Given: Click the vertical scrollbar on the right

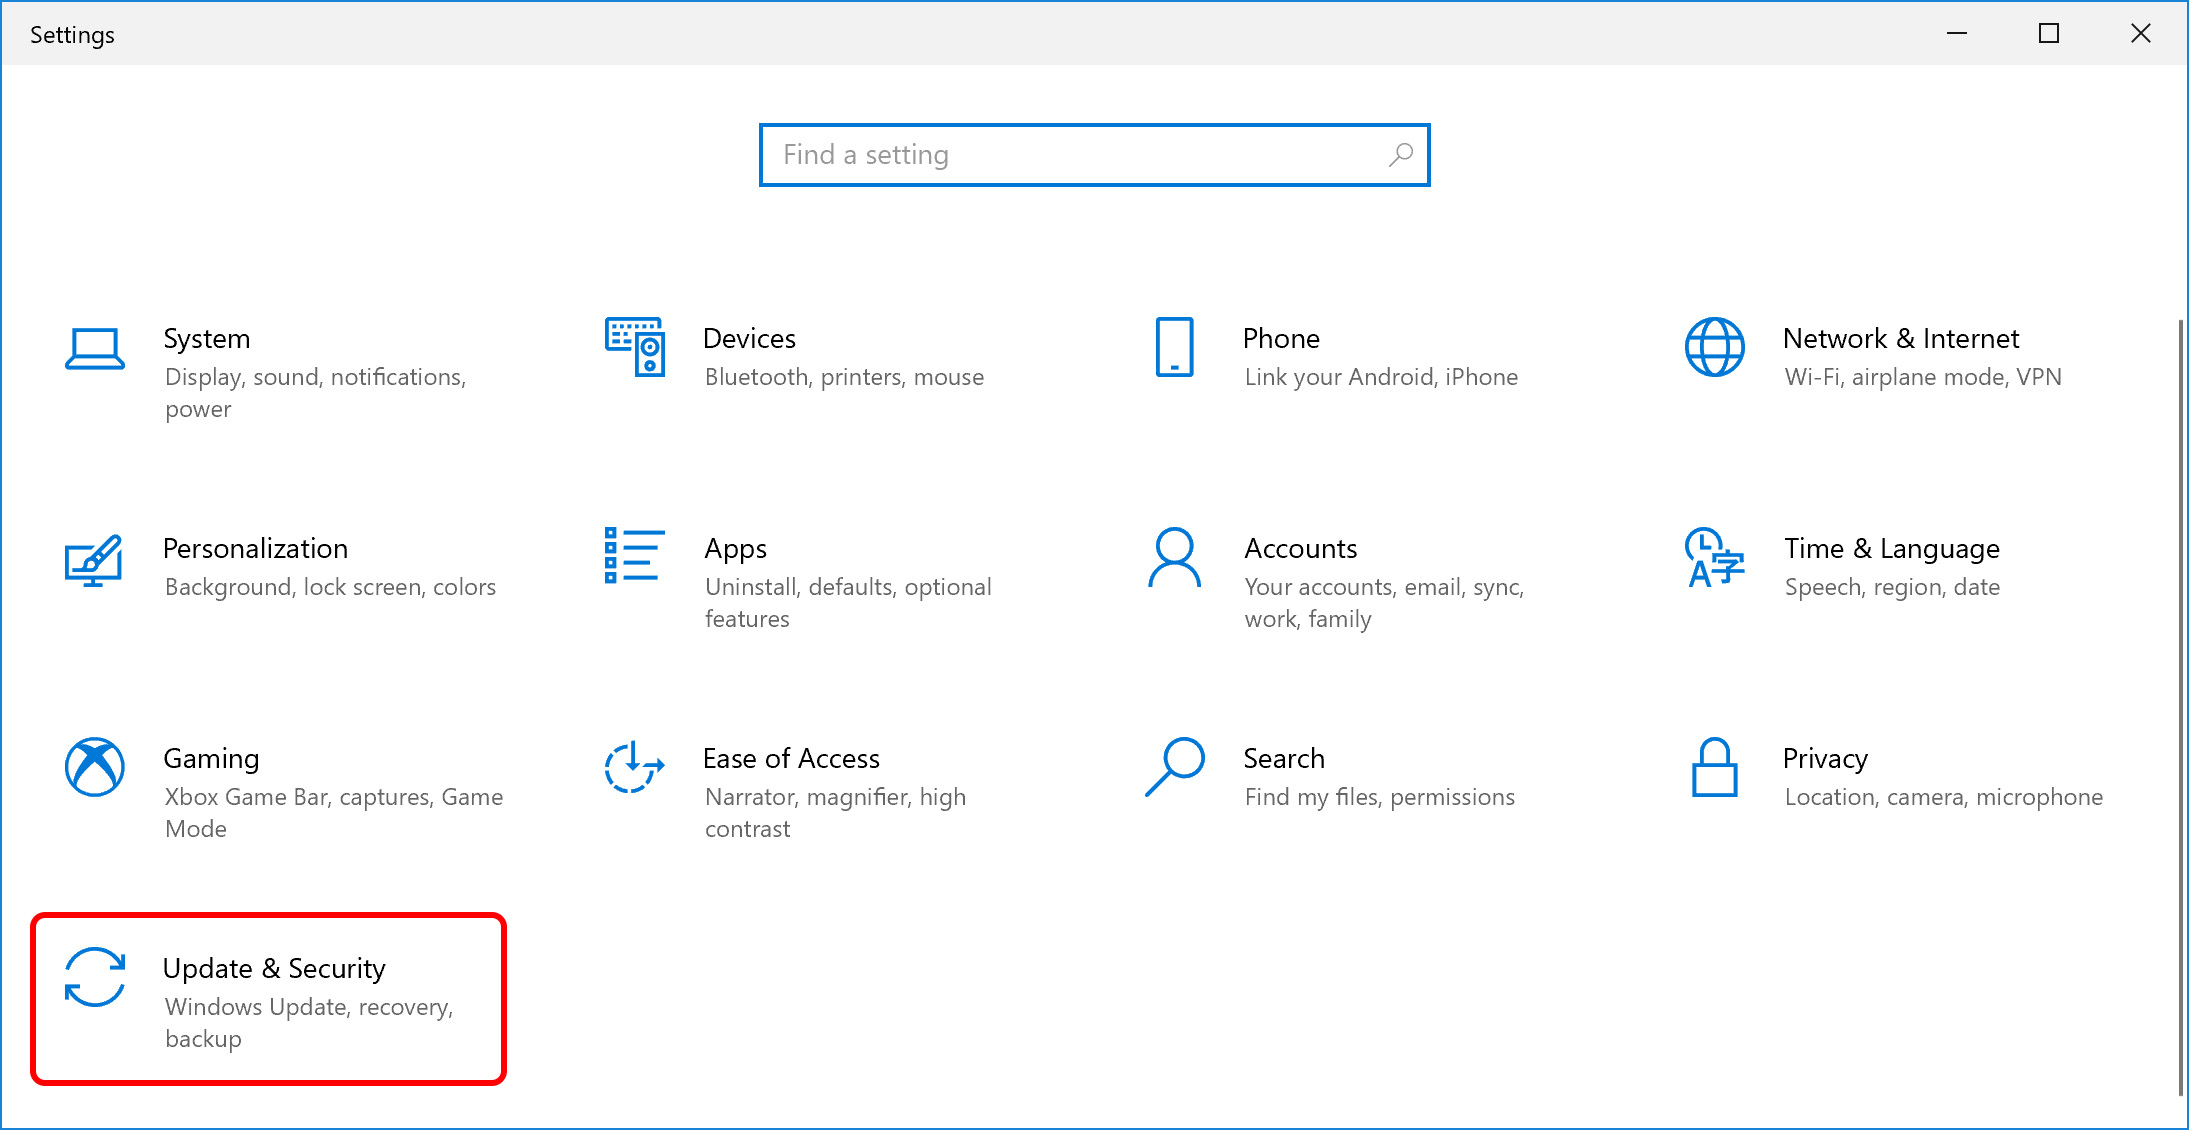Looking at the screenshot, I should [2181, 708].
